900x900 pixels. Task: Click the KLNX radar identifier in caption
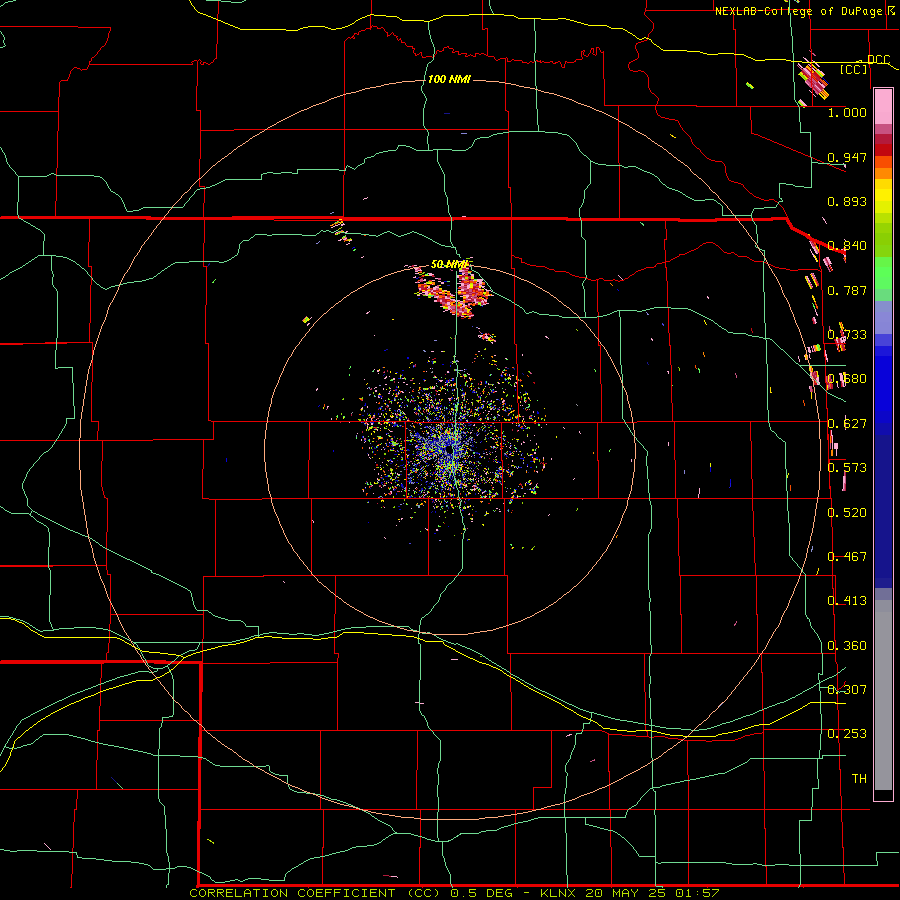click(x=557, y=893)
